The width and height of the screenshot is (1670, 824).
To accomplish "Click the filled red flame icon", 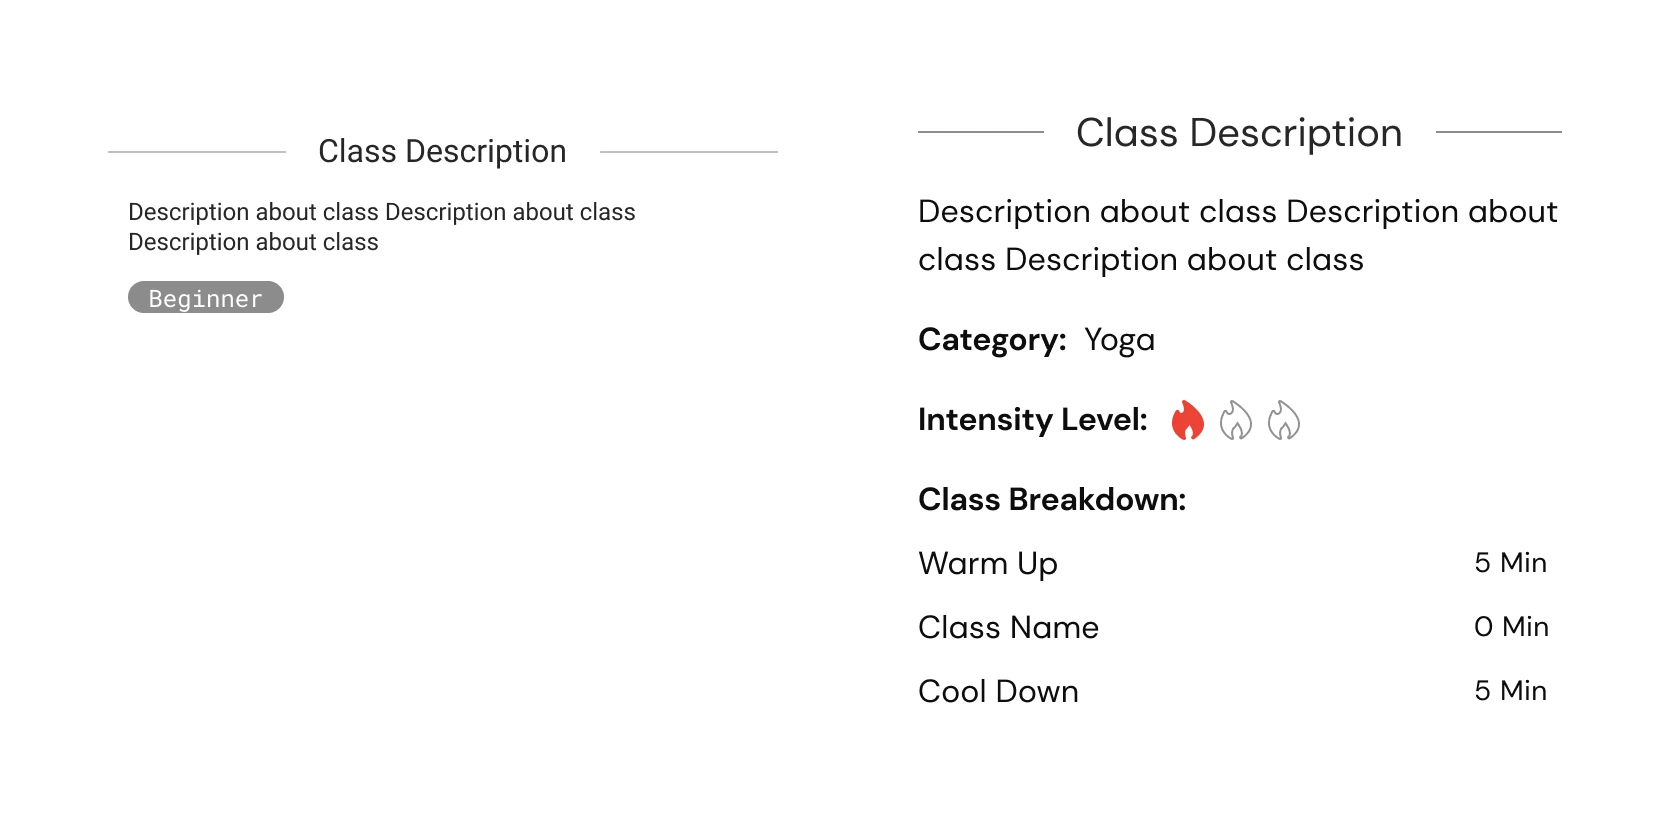I will tap(1187, 420).
